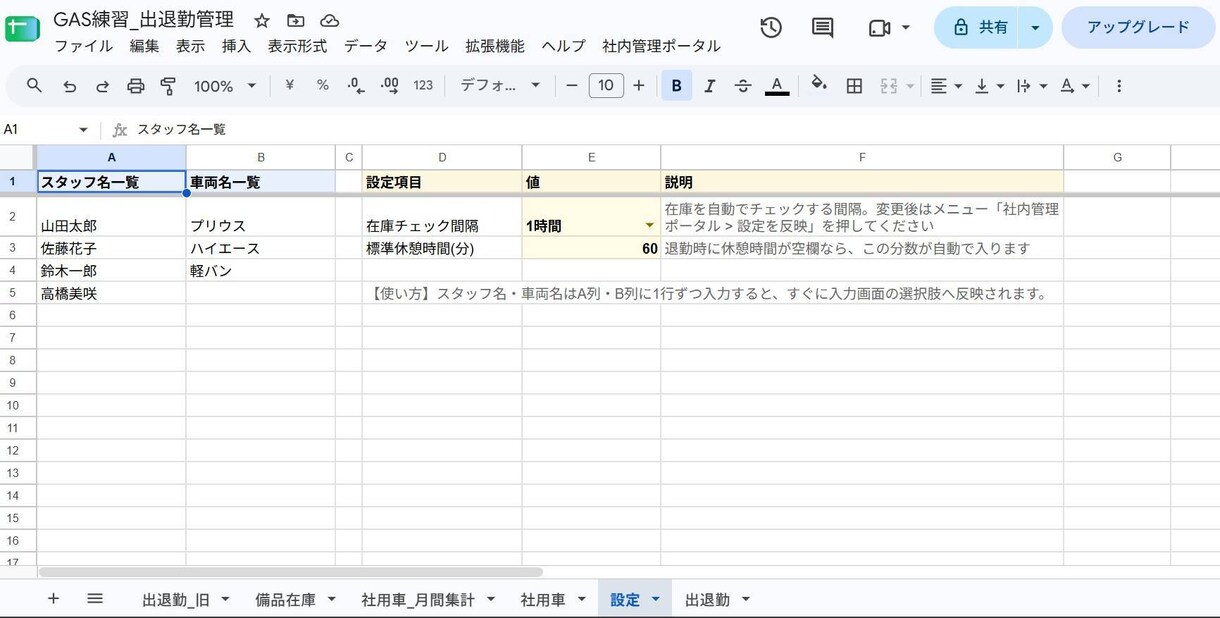
Task: Open the 挿入 menu
Action: point(236,46)
